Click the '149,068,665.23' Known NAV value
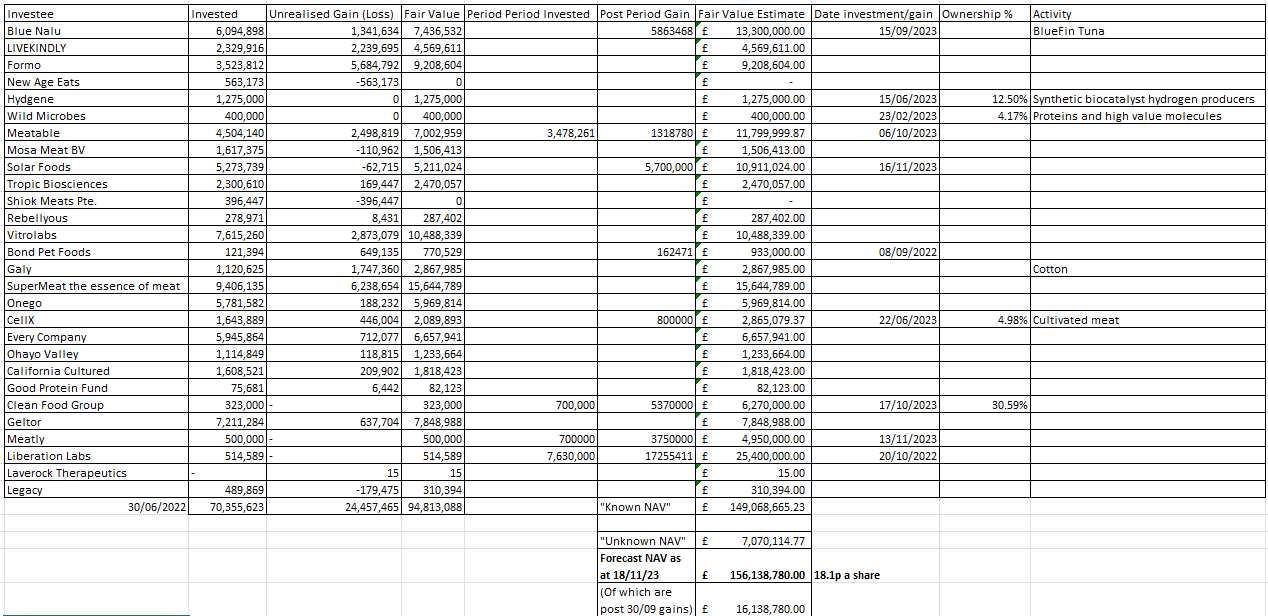The image size is (1268, 616). point(753,507)
